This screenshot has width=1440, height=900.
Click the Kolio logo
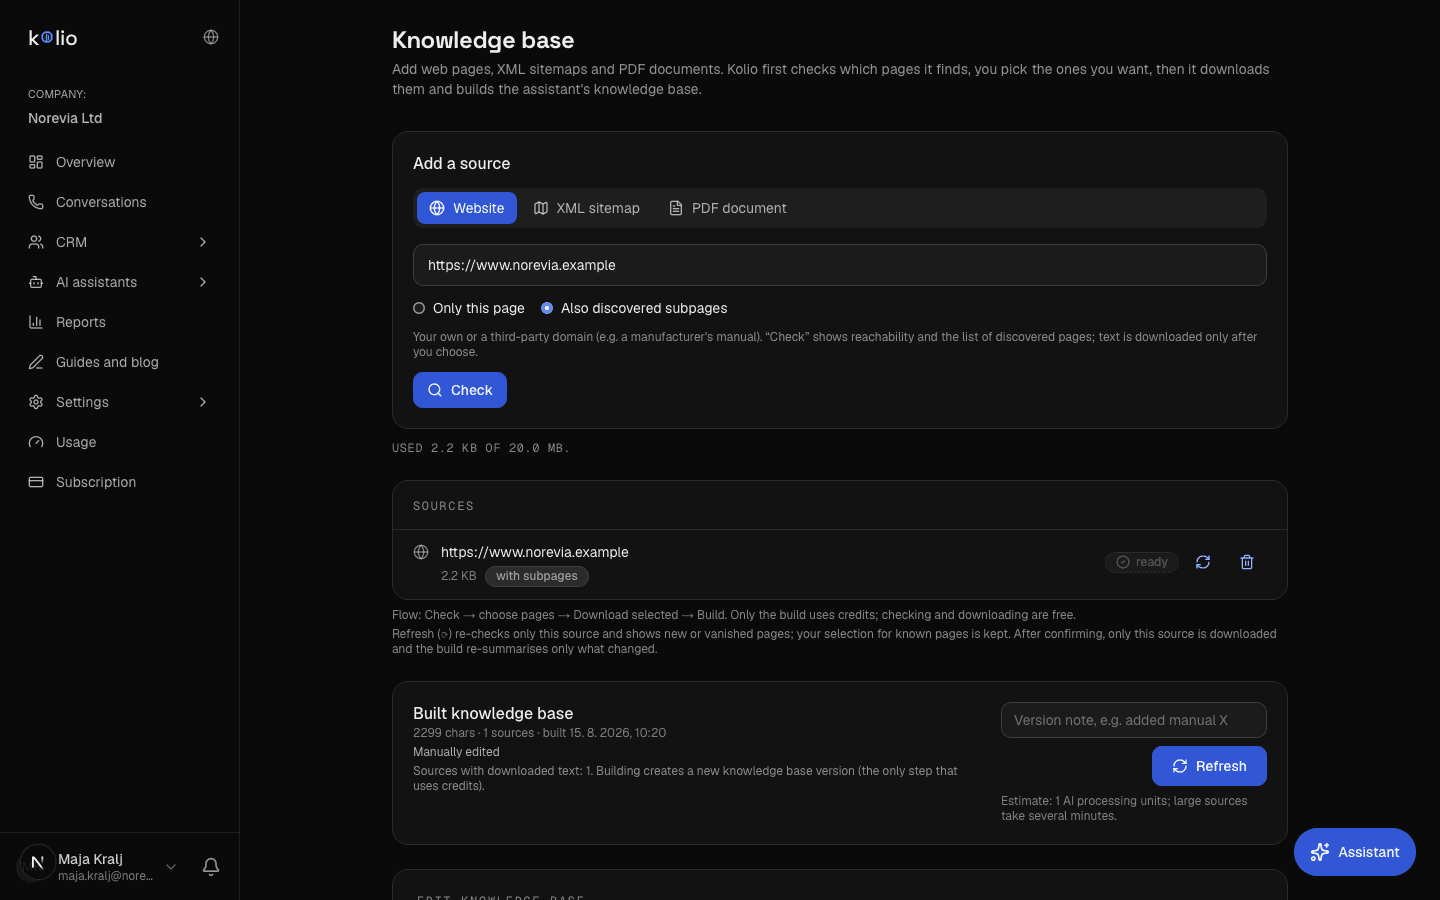(x=53, y=38)
